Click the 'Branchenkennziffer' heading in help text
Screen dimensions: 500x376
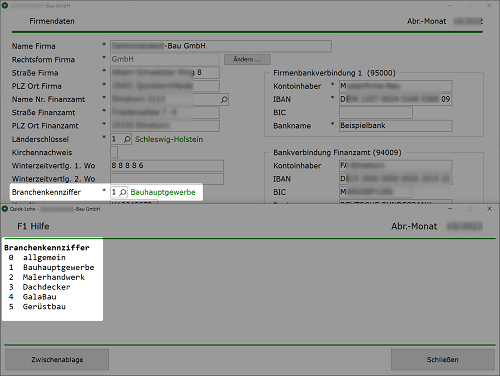point(47,248)
